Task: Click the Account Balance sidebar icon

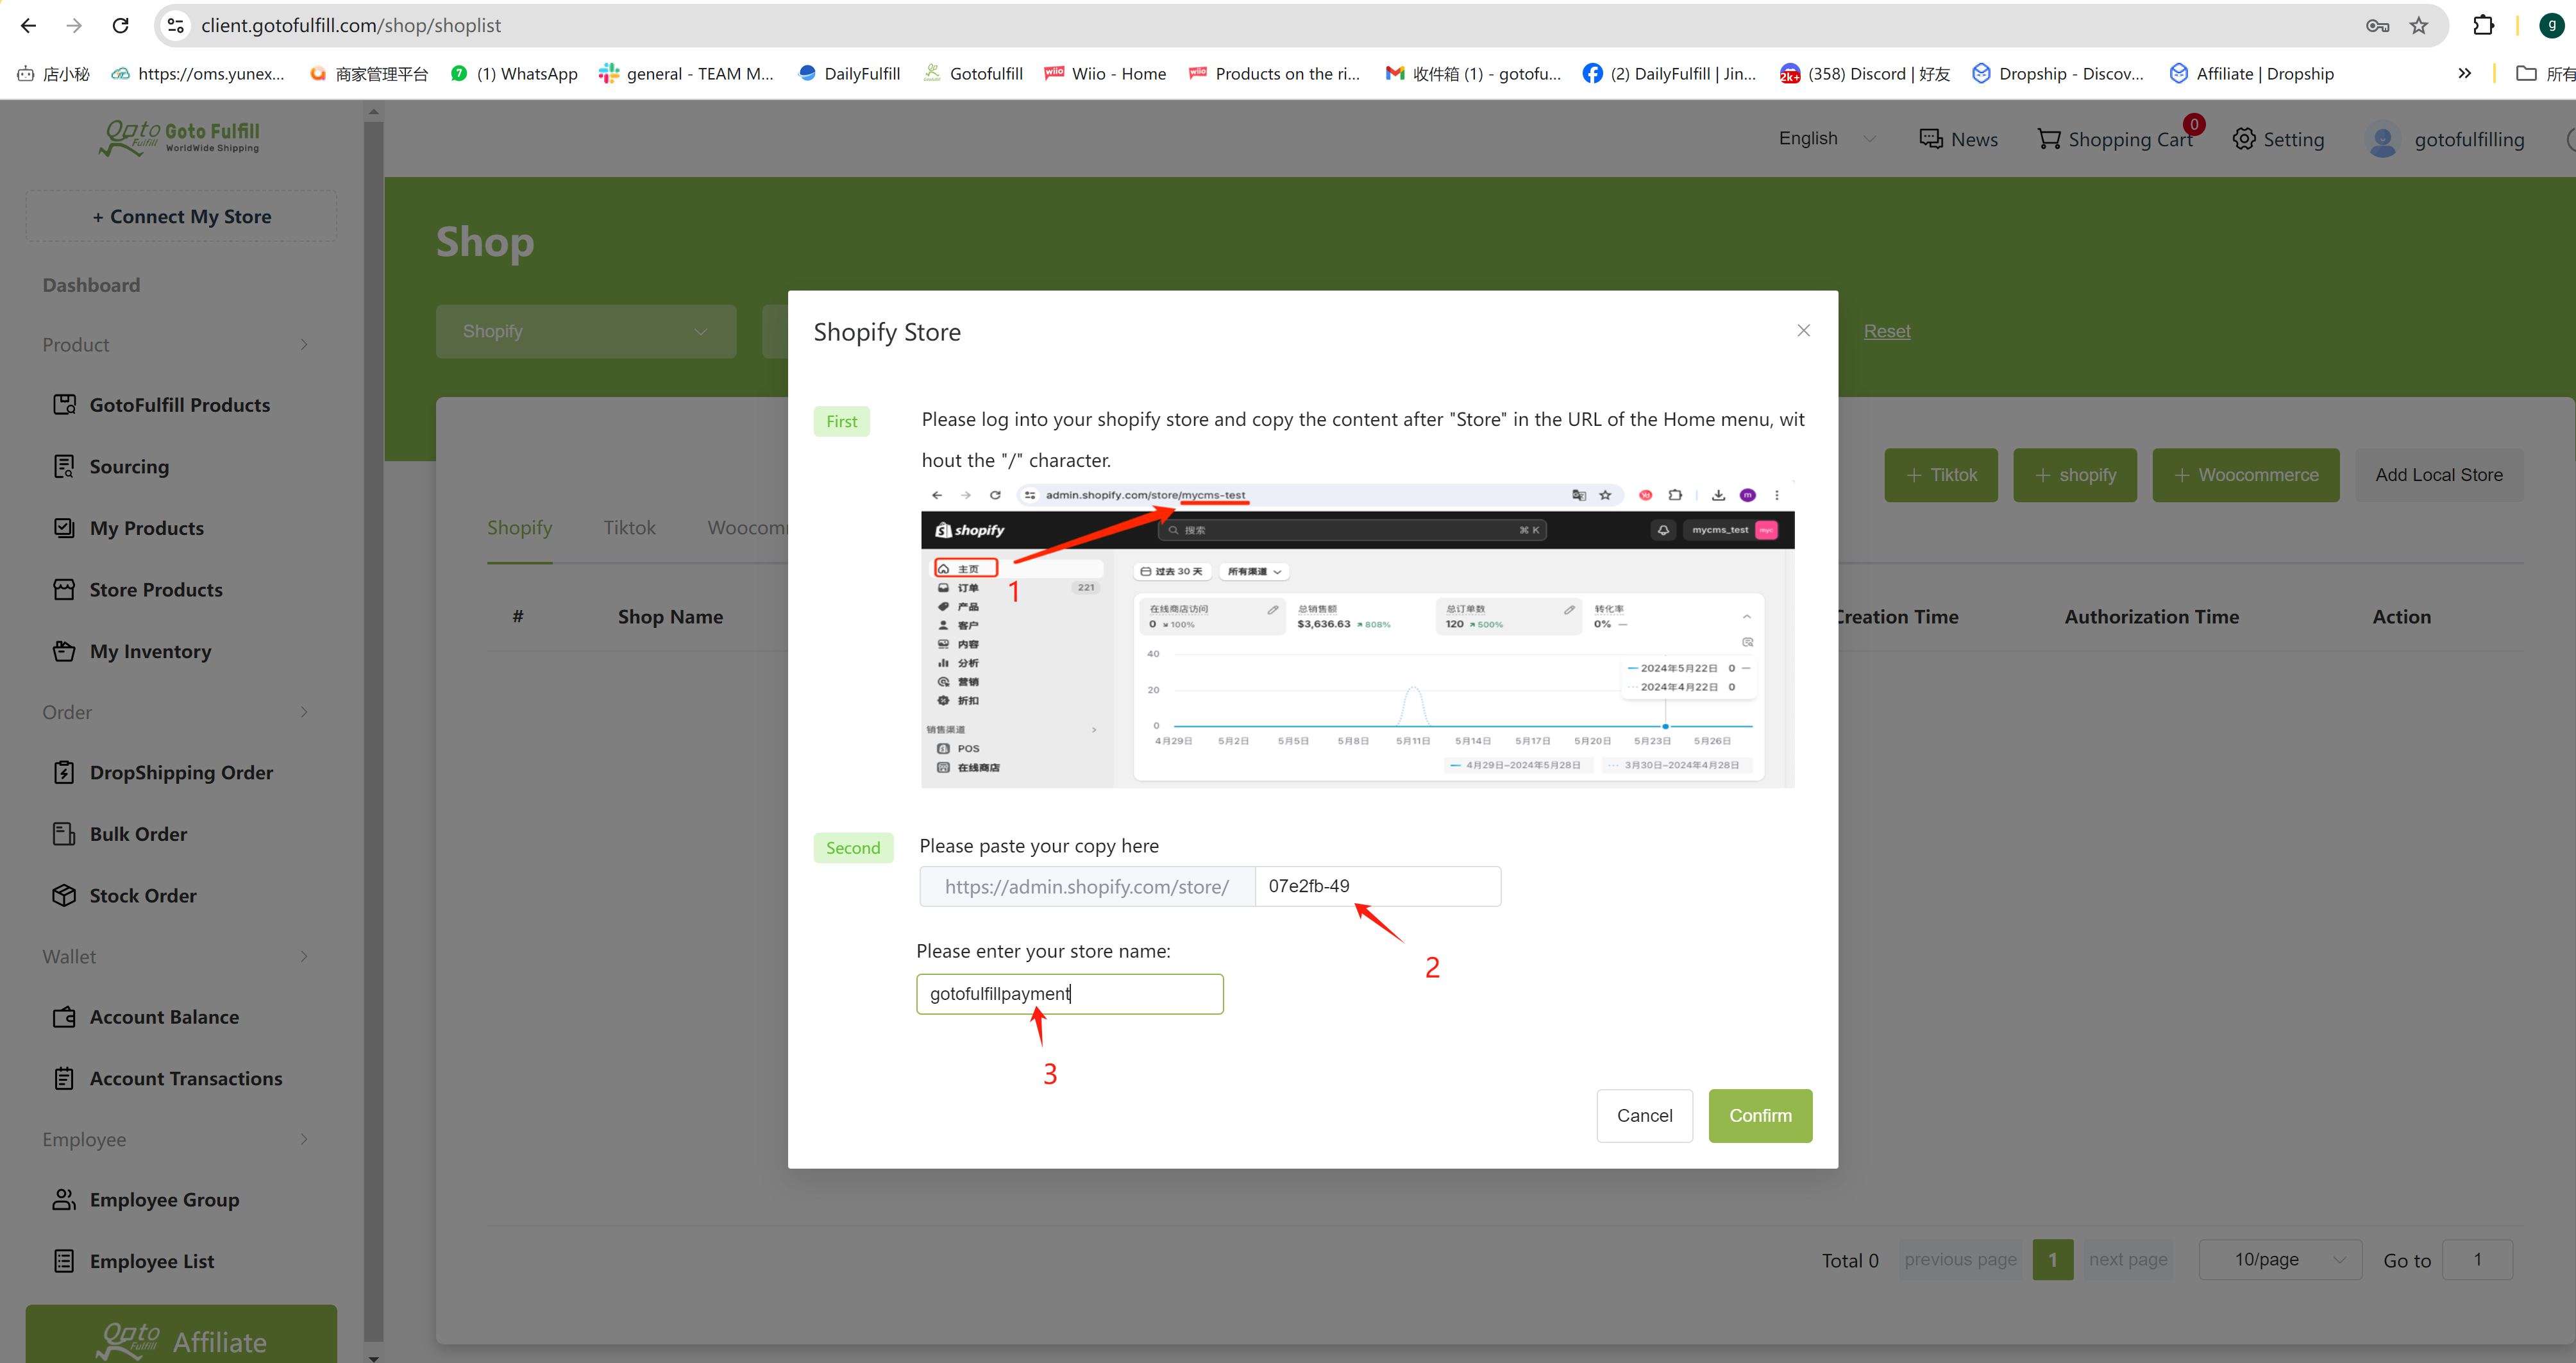Action: point(64,1017)
